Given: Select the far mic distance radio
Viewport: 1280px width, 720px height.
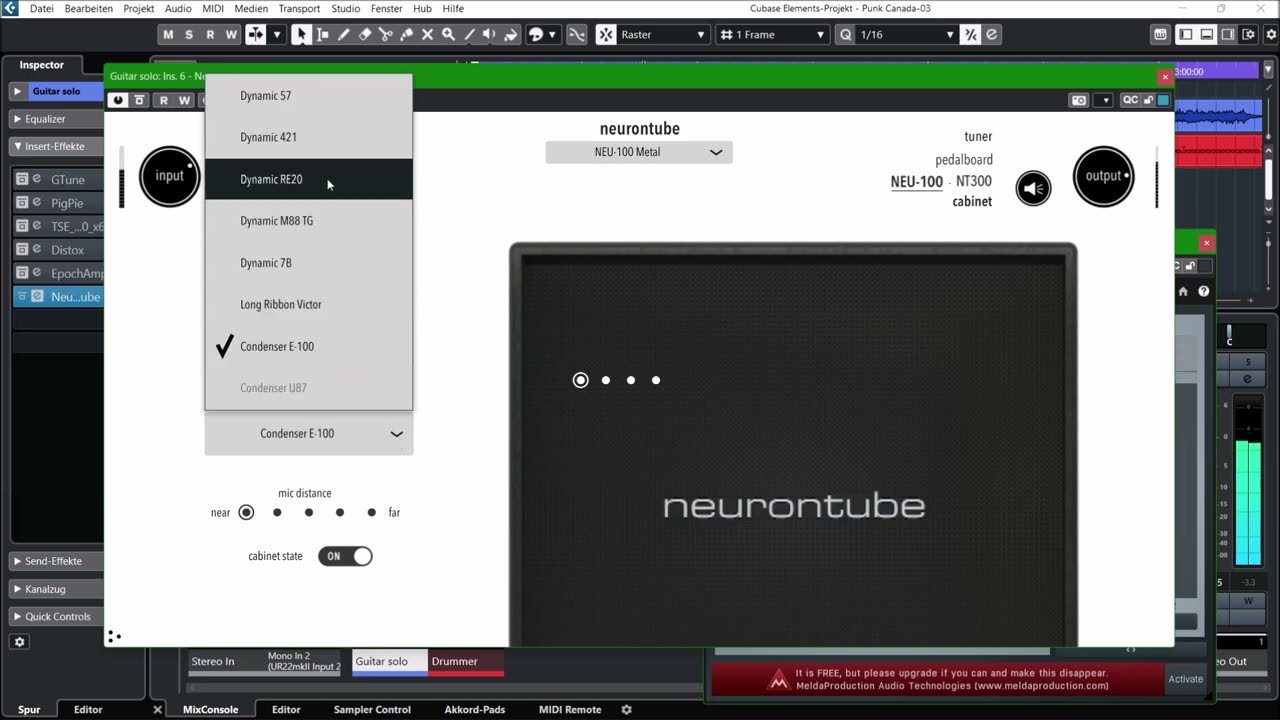Looking at the screenshot, I should pyautogui.click(x=372, y=512).
